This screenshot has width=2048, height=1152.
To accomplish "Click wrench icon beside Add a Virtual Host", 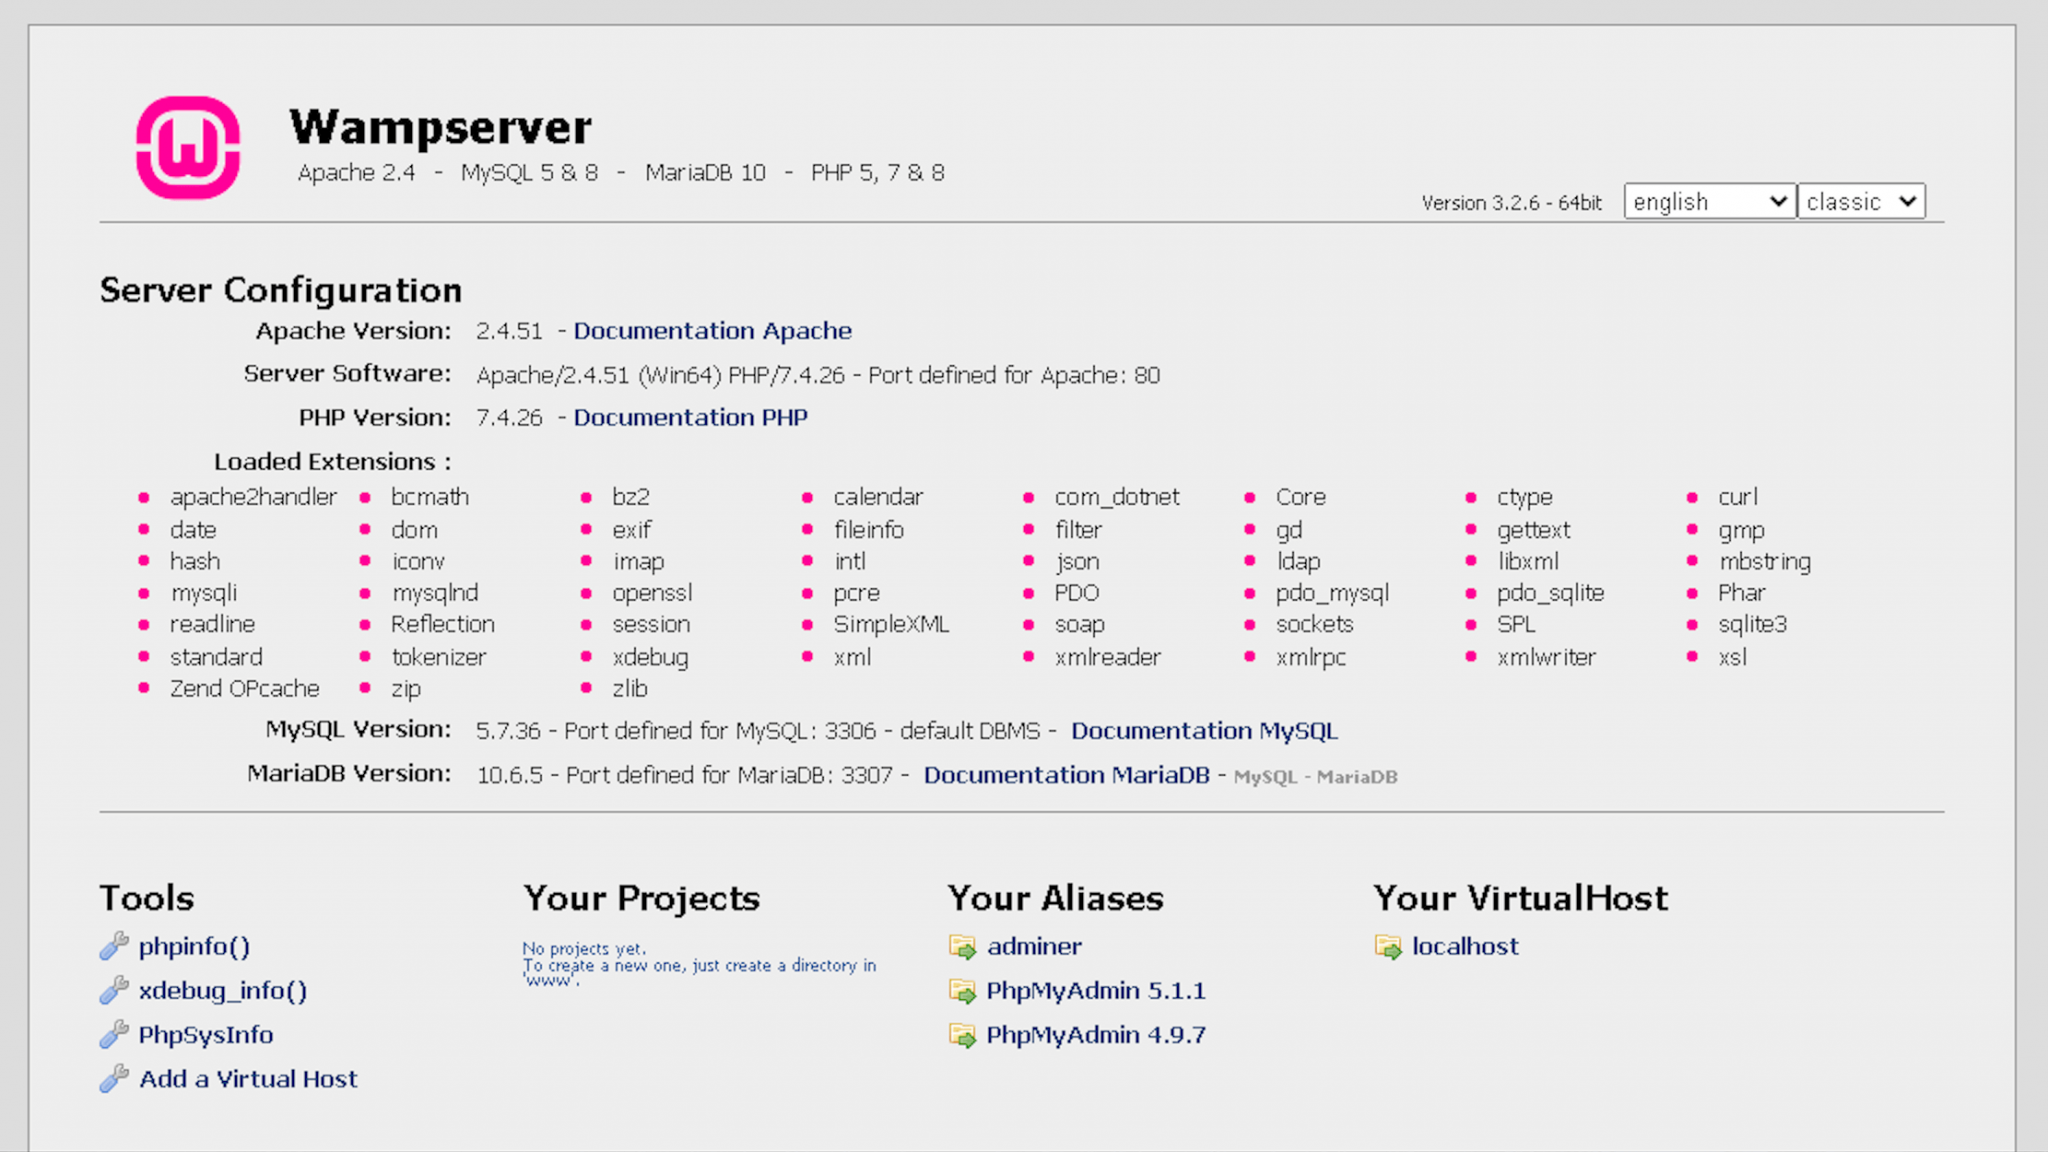I will (x=114, y=1078).
